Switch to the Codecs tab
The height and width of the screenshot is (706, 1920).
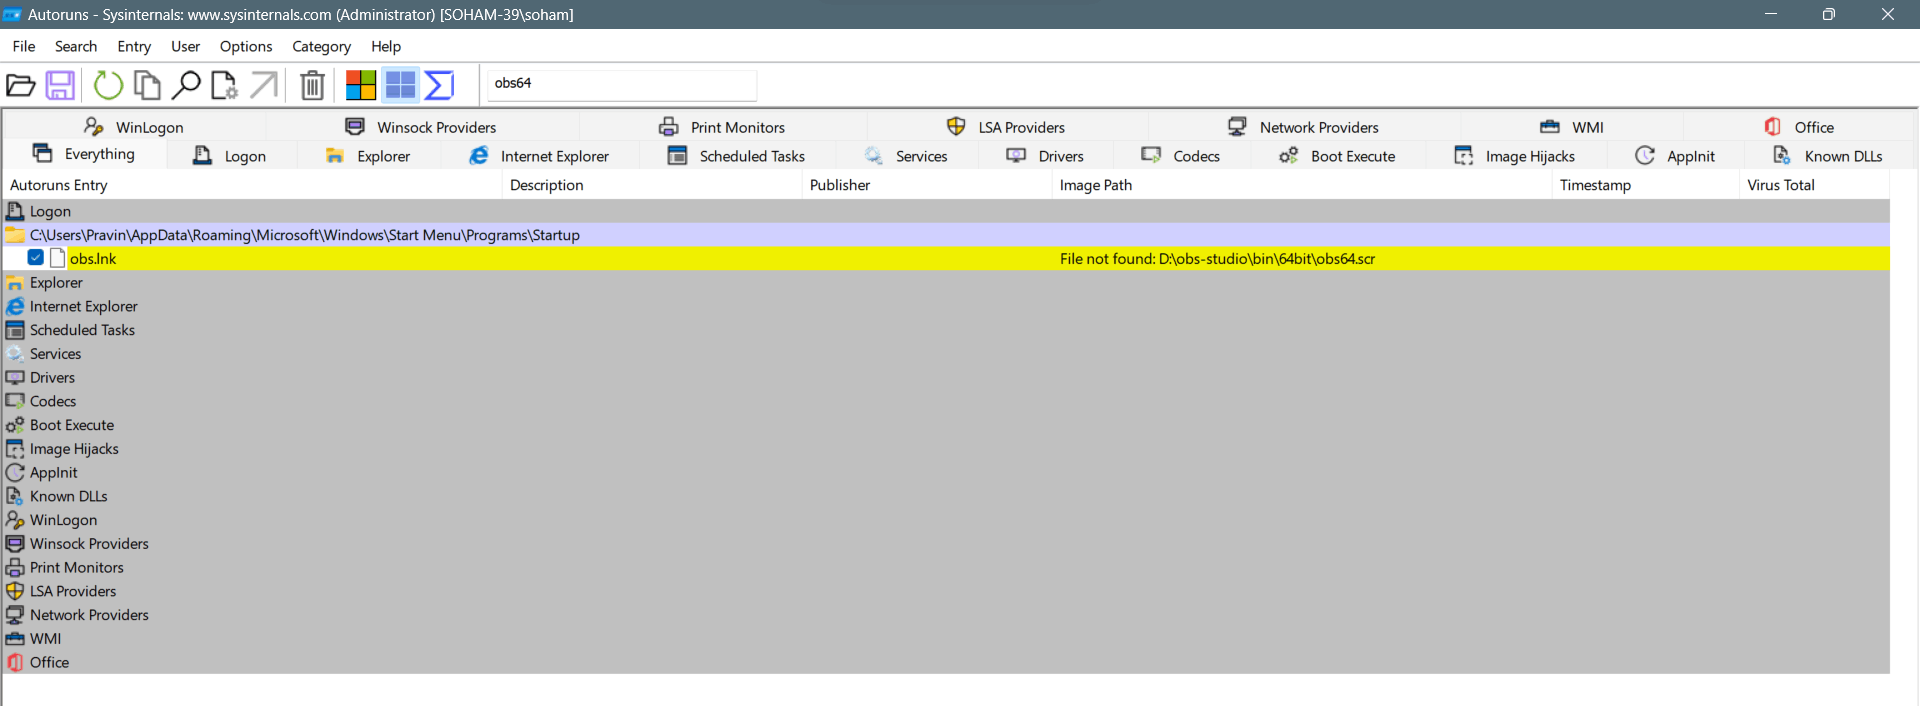click(x=1181, y=156)
